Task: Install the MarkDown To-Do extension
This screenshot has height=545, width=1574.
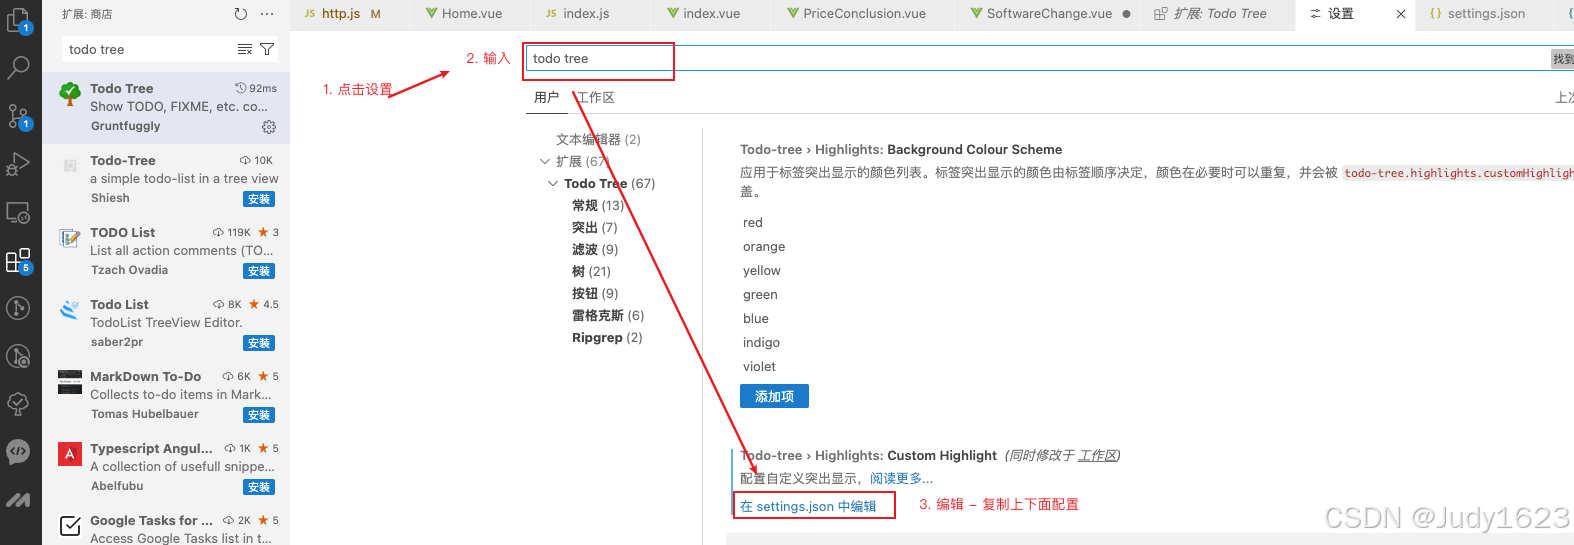Action: click(259, 415)
